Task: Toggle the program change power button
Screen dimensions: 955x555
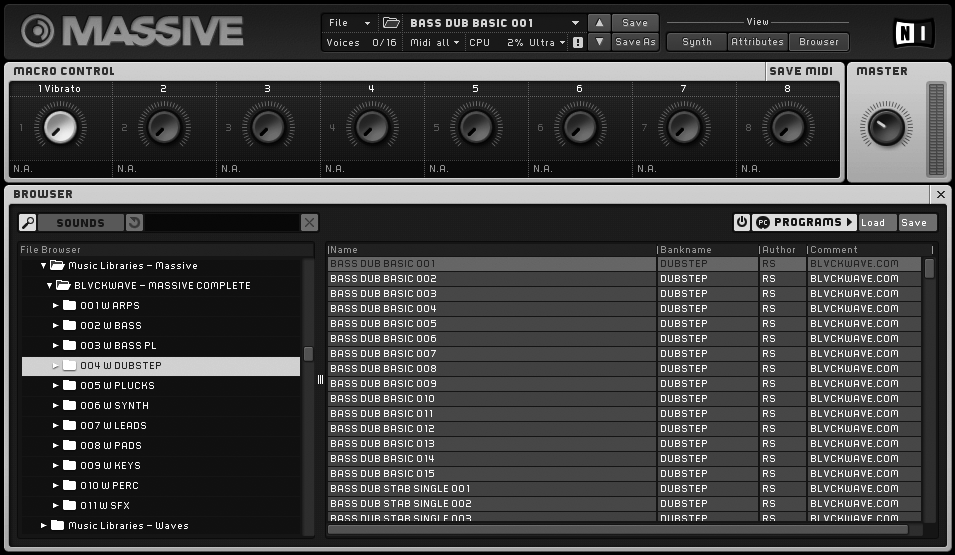Action: 741,222
